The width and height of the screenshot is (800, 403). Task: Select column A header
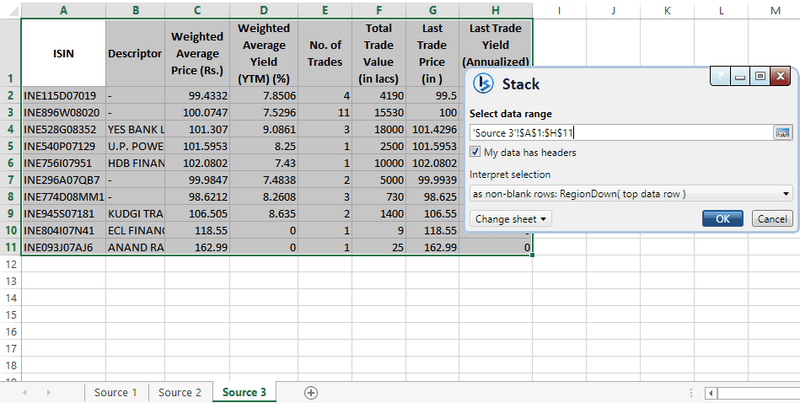pyautogui.click(x=63, y=10)
